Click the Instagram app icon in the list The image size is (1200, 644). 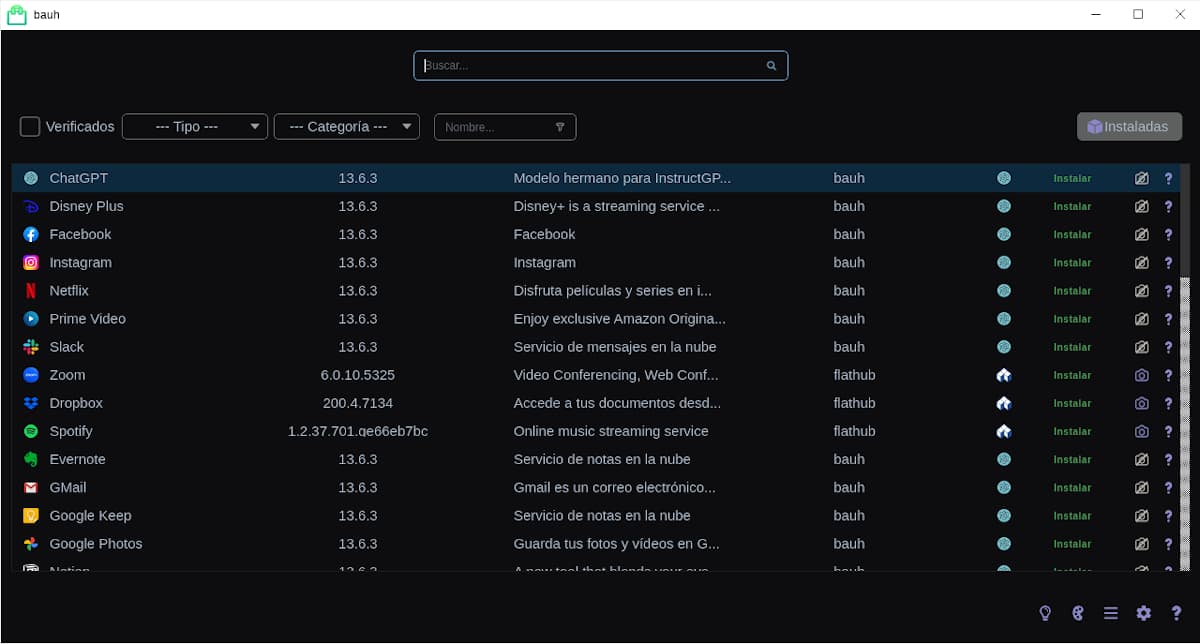point(31,262)
